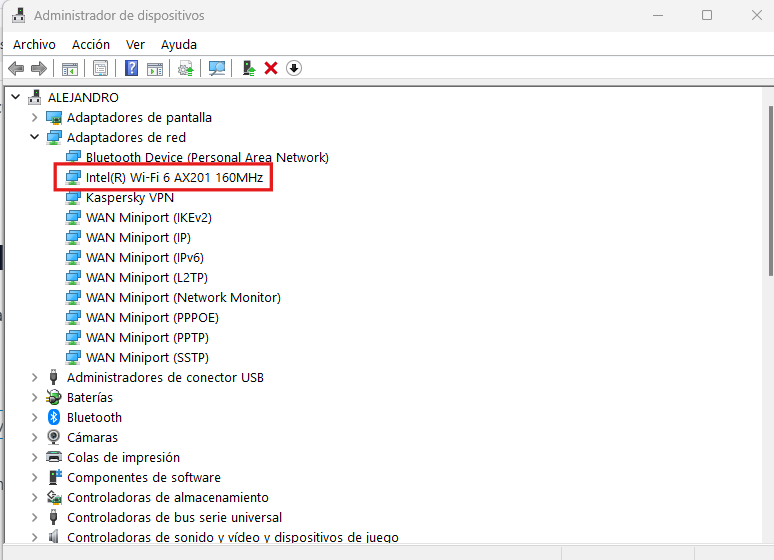Click the Controladoras de almacenamiento icon
Screen dimensions: 774x560
pos(54,497)
